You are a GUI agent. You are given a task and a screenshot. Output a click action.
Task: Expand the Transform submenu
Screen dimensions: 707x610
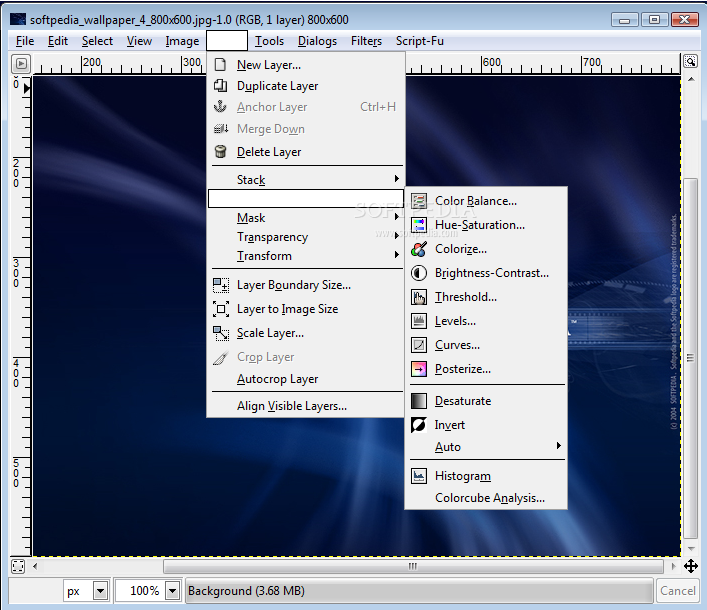[305, 256]
